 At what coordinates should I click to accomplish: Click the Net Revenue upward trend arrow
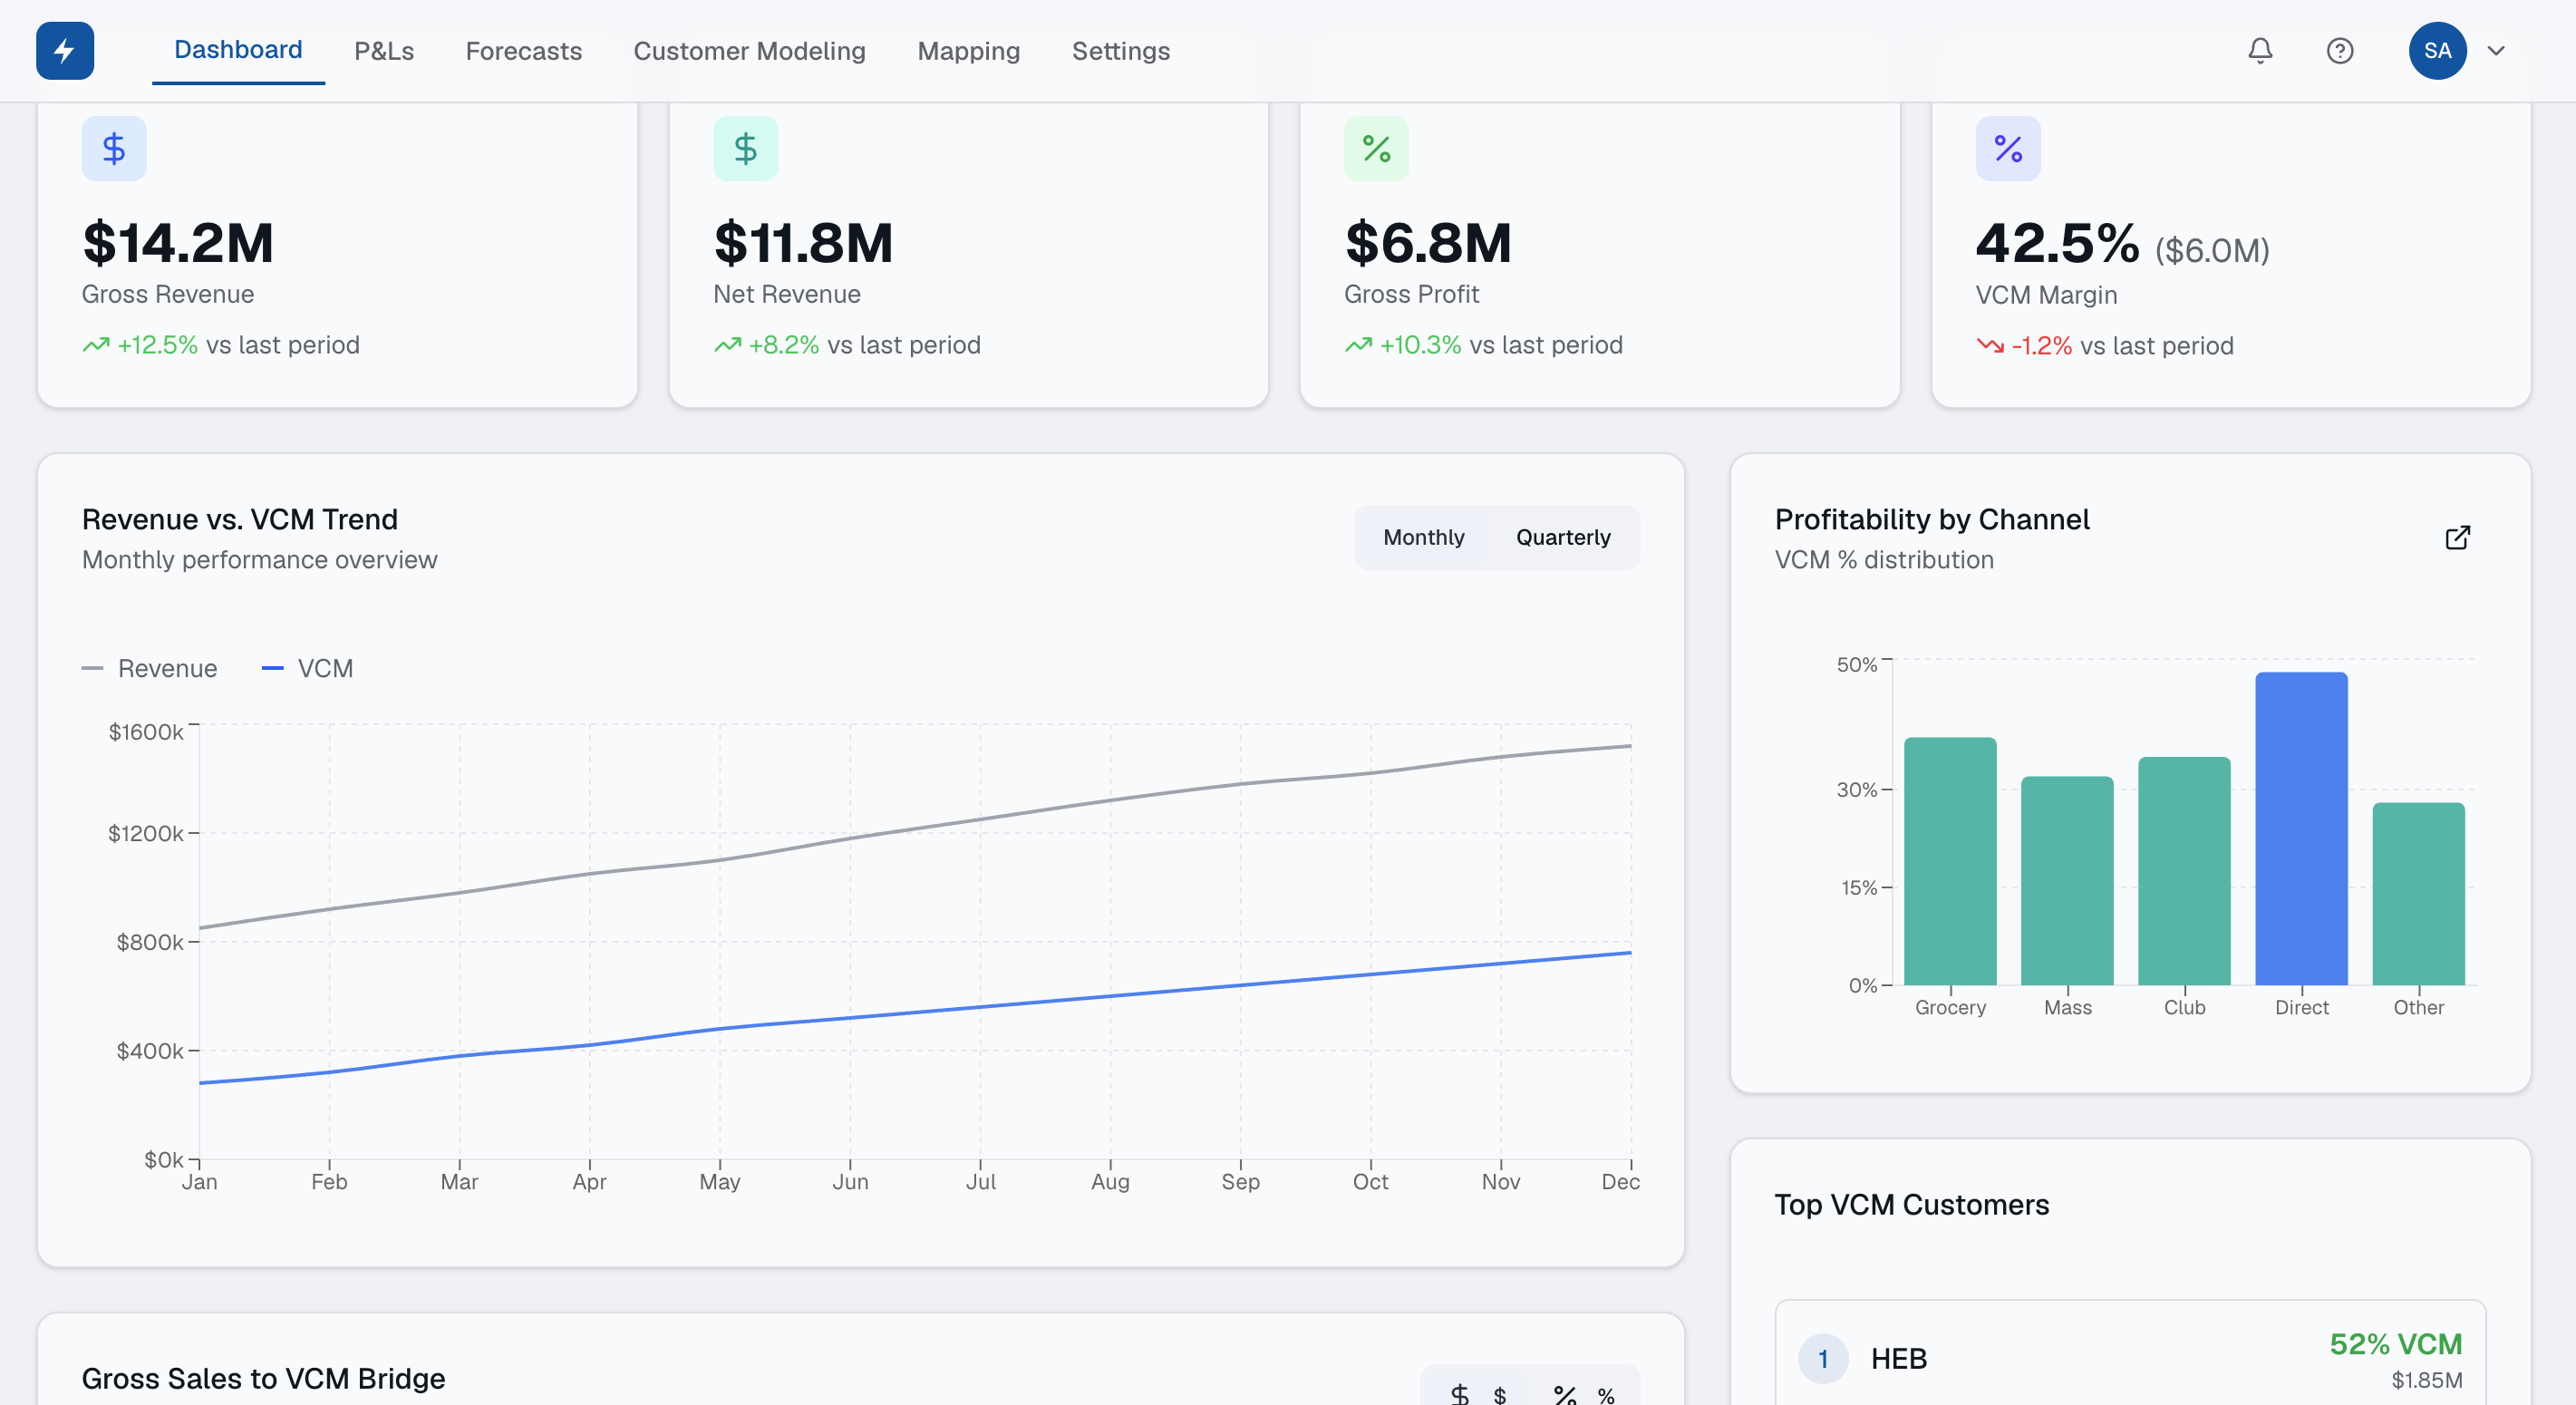(728, 345)
